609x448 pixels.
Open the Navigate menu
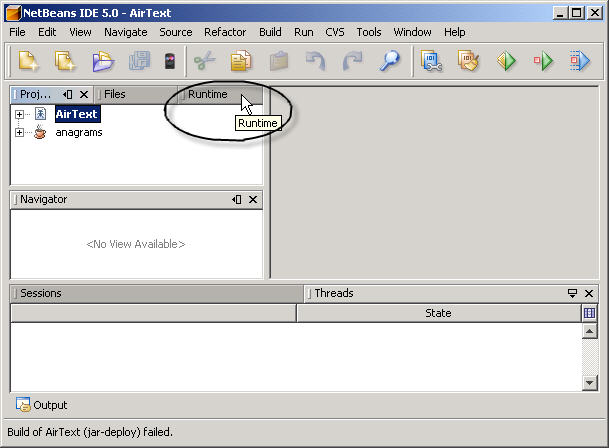(x=125, y=32)
